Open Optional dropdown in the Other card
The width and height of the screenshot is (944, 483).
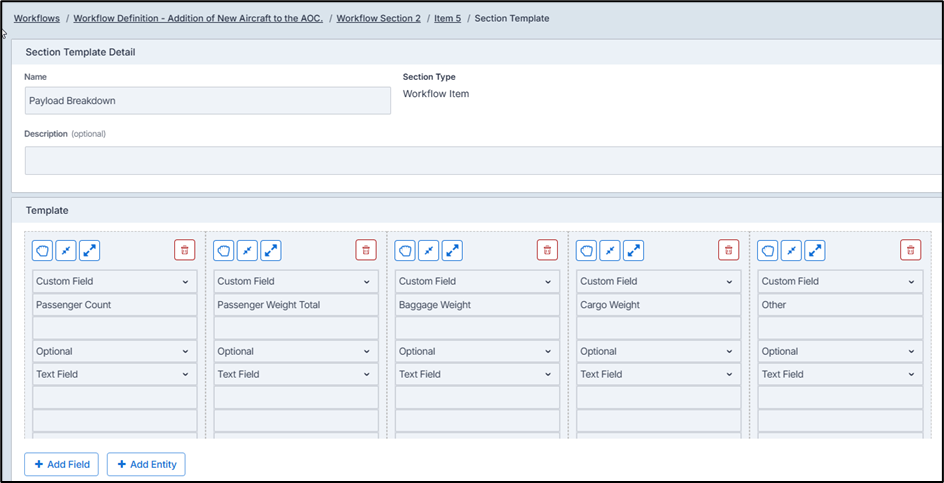tap(840, 352)
